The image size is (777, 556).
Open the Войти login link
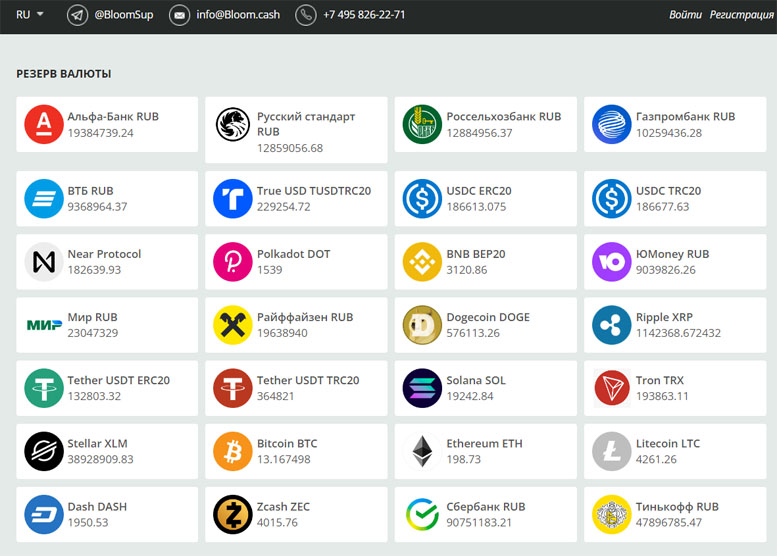tap(685, 15)
